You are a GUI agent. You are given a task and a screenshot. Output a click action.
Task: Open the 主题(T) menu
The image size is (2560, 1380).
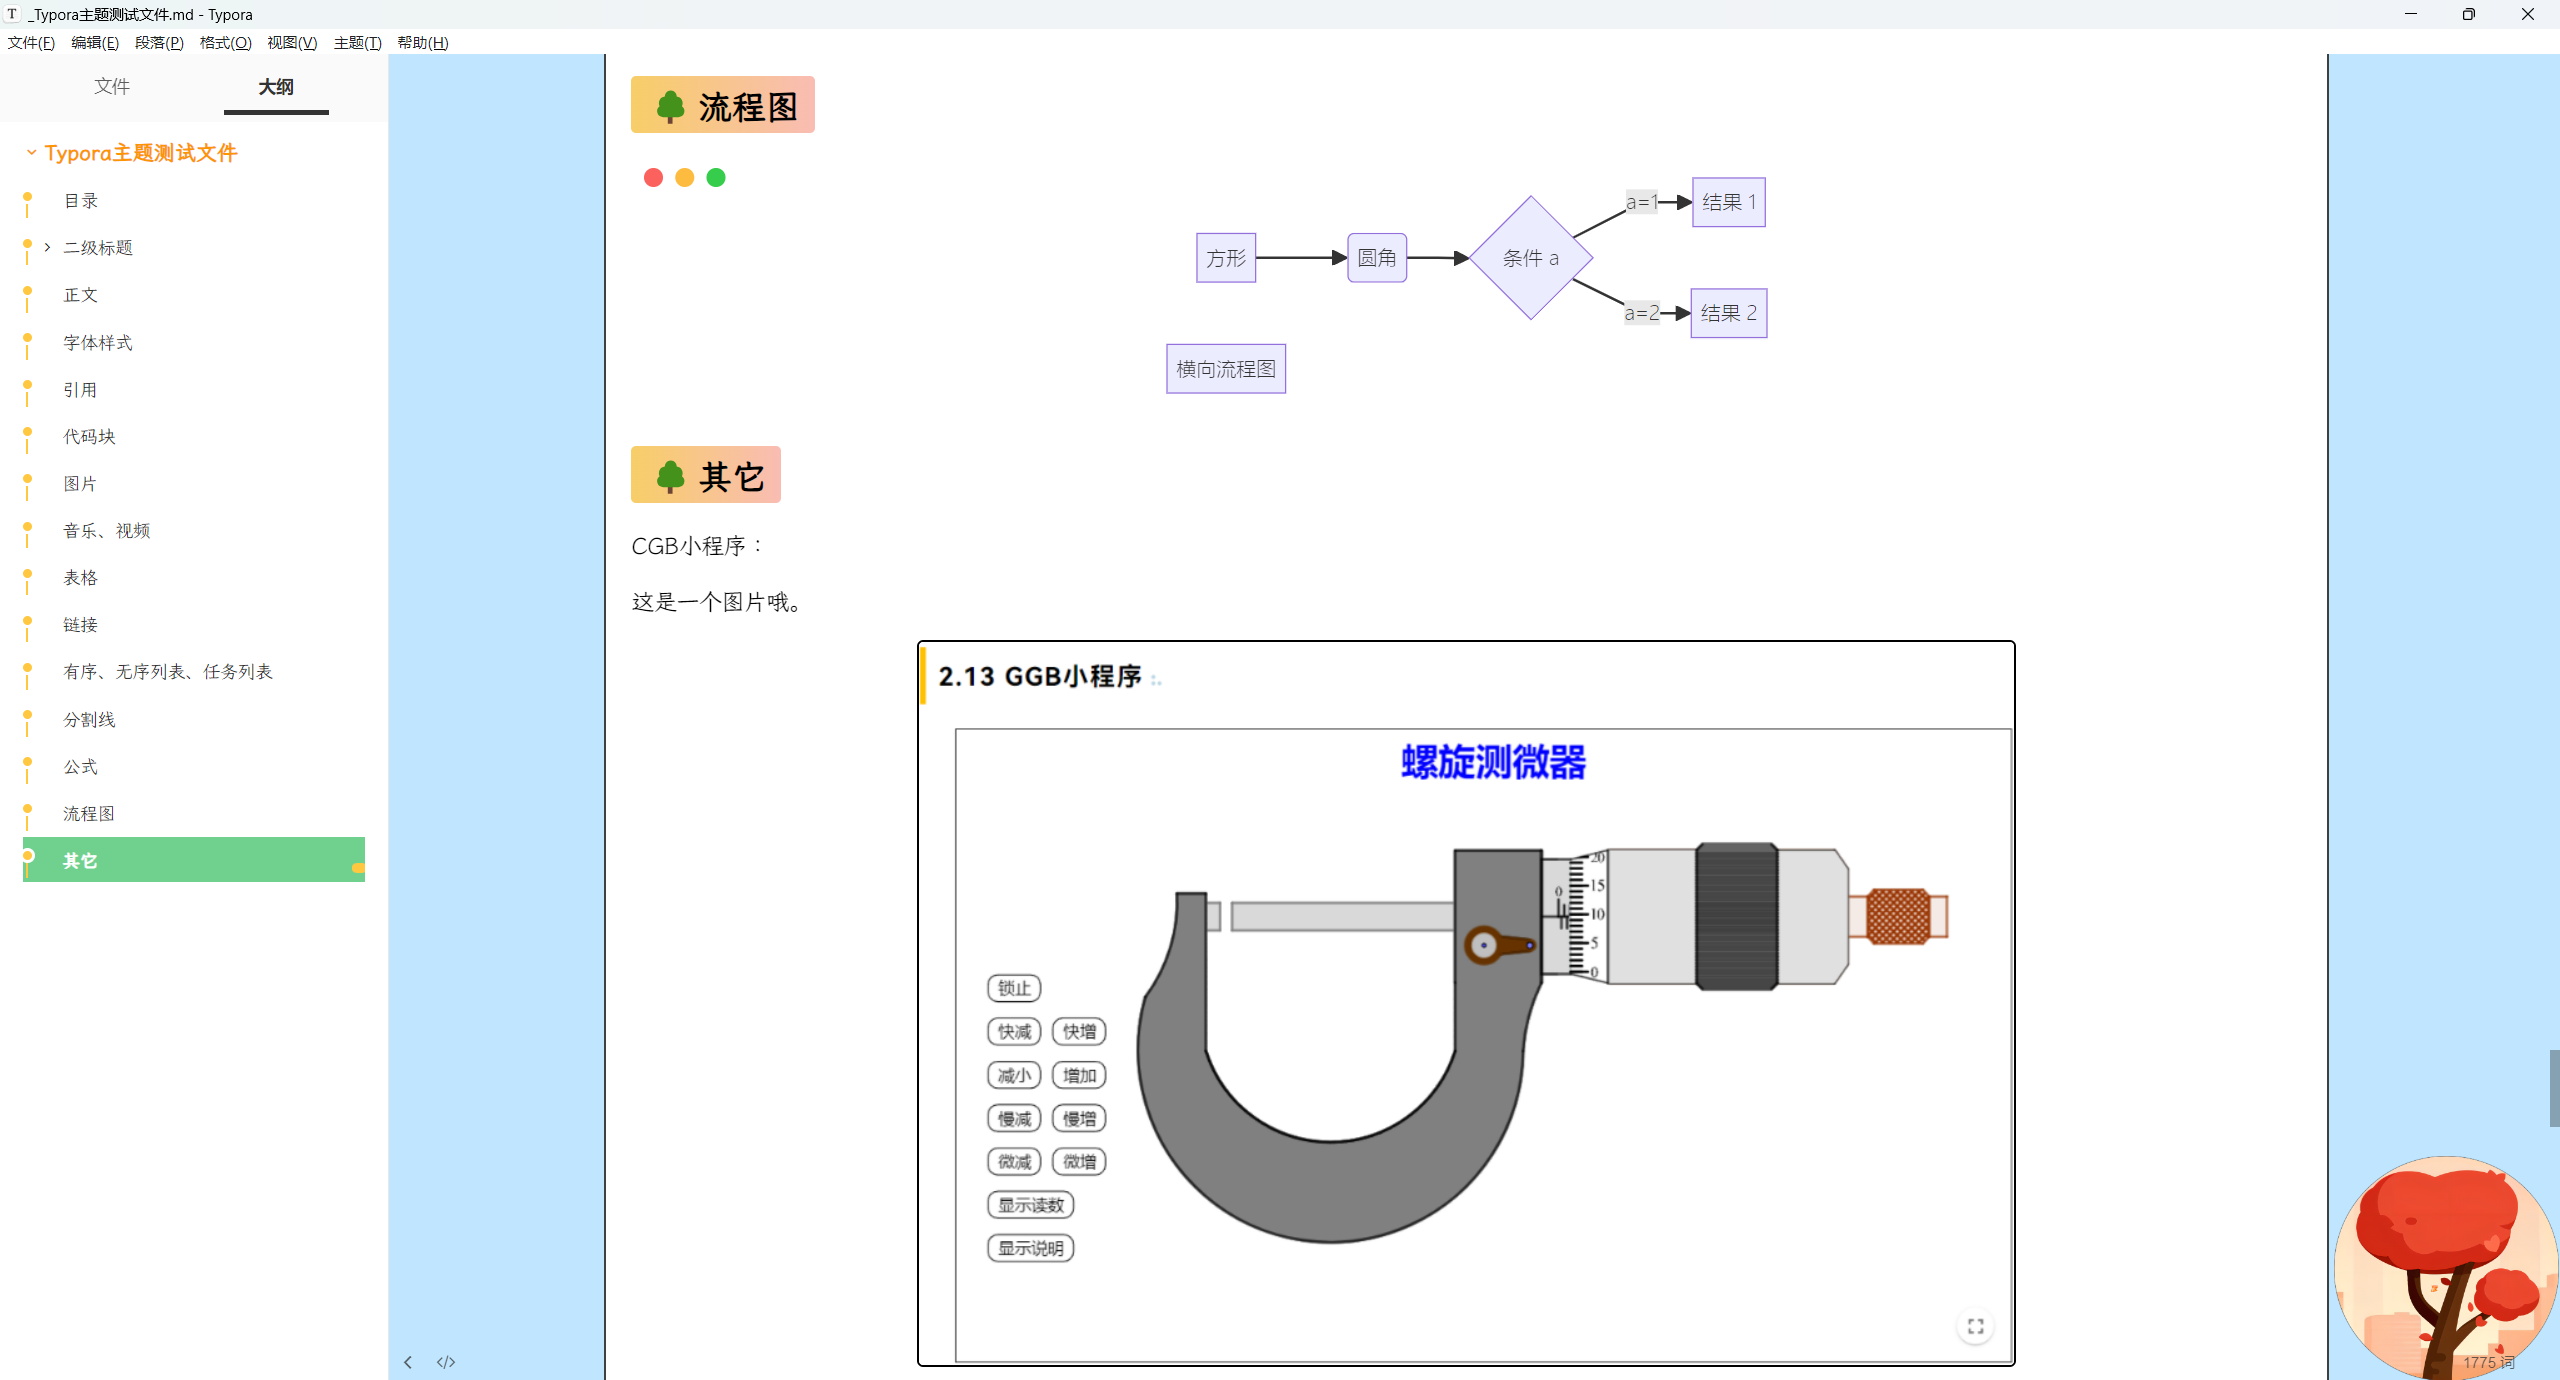point(357,42)
